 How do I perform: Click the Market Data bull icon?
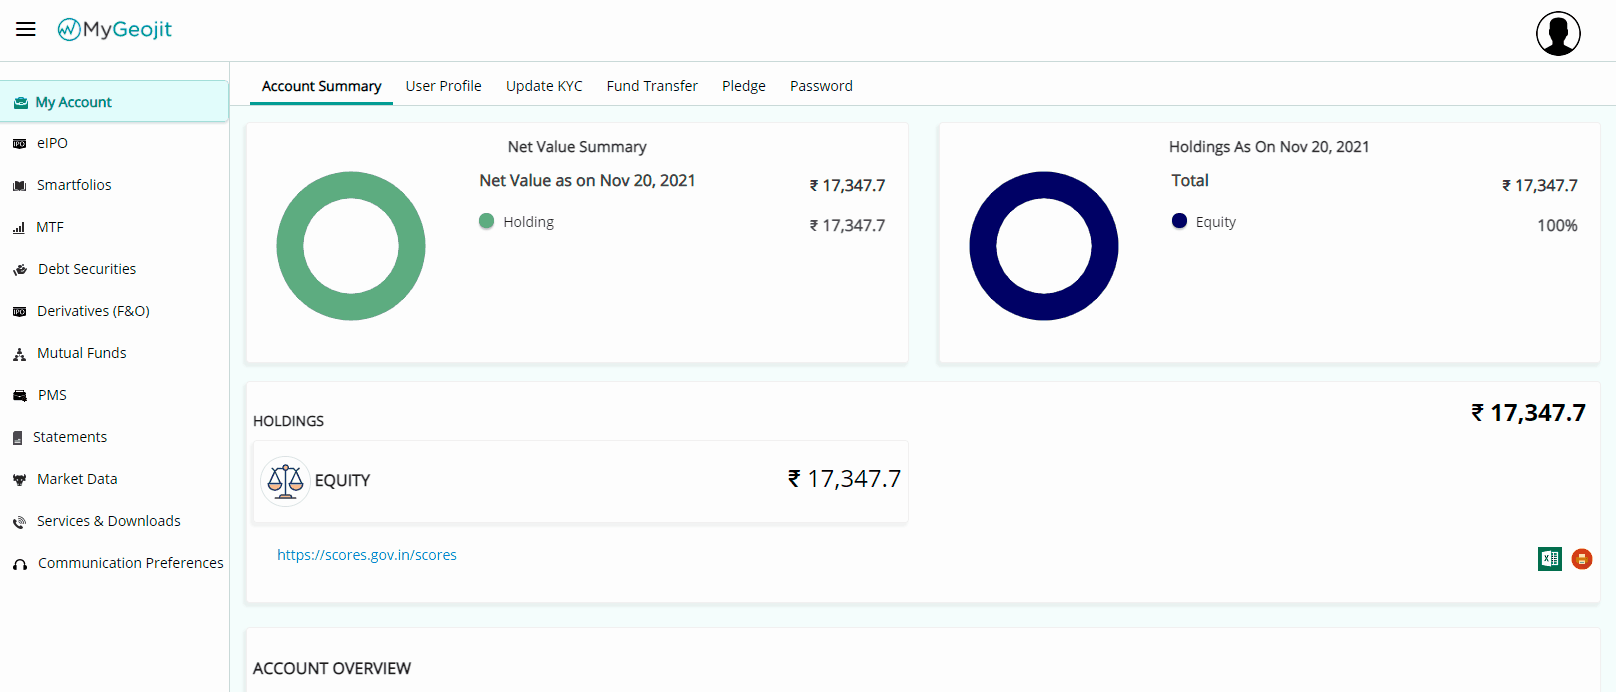(x=19, y=480)
